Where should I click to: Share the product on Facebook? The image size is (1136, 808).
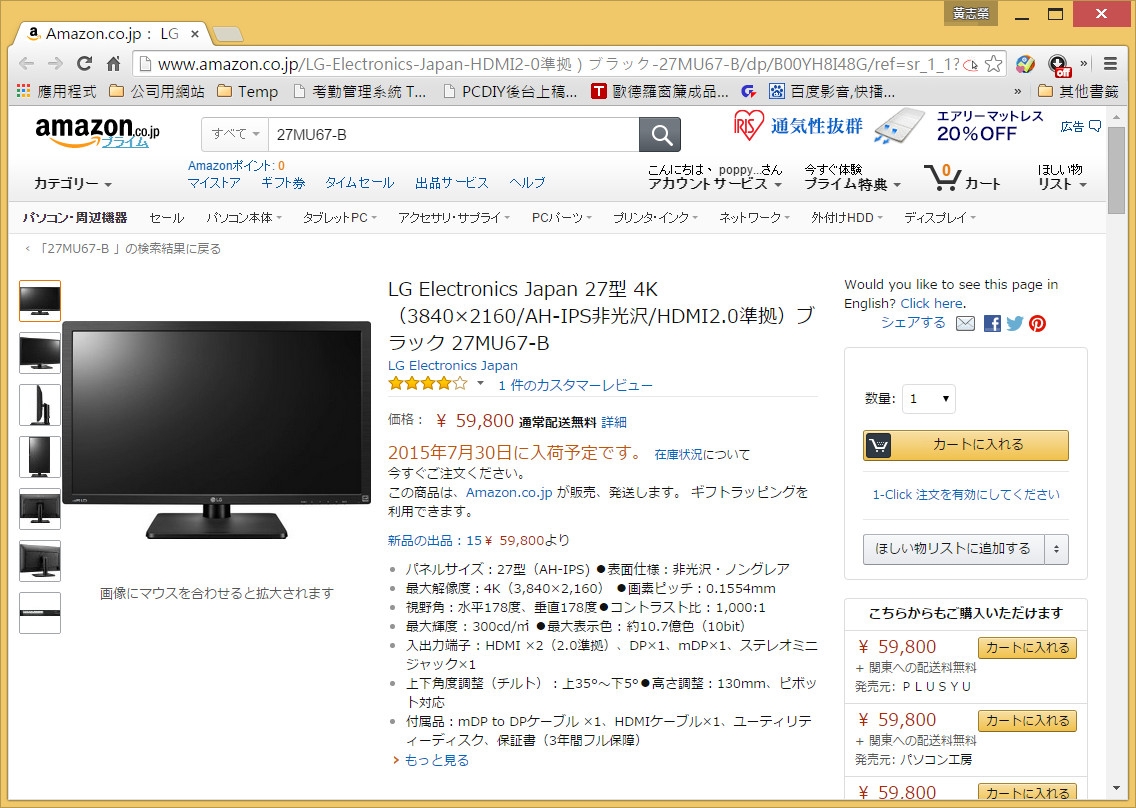click(x=992, y=323)
